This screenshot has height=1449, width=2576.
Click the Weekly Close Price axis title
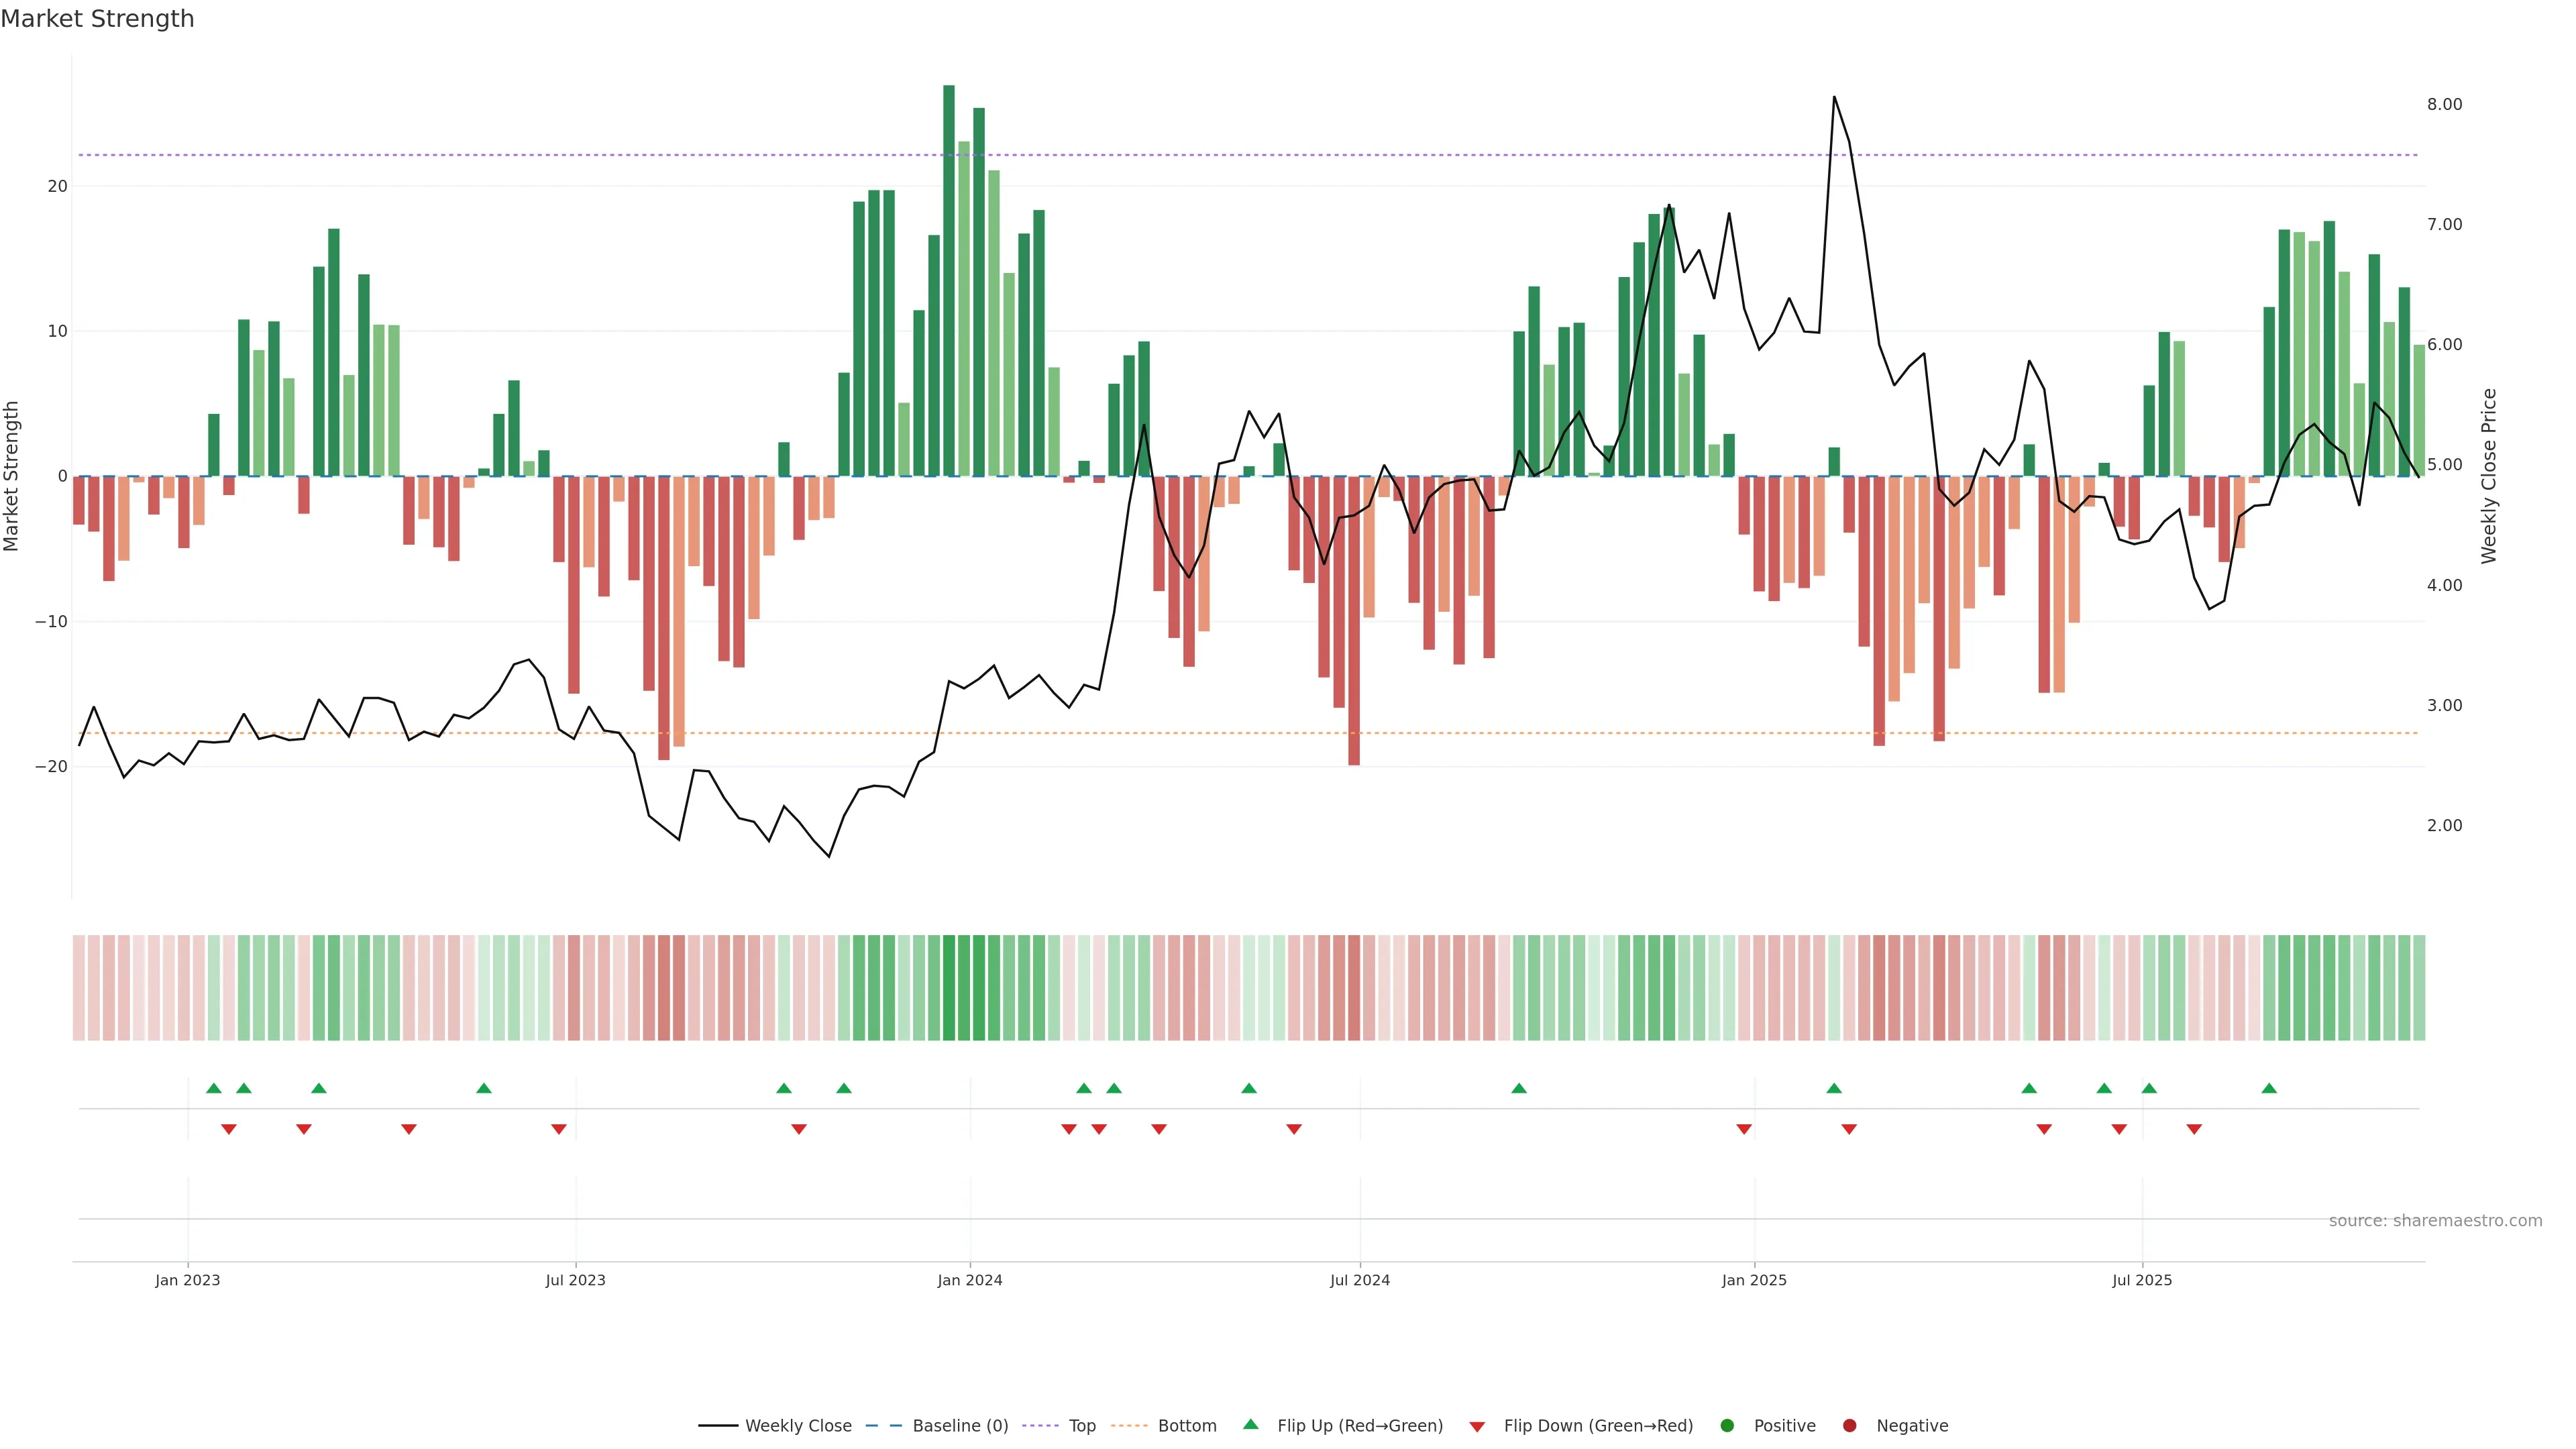pyautogui.click(x=2489, y=476)
